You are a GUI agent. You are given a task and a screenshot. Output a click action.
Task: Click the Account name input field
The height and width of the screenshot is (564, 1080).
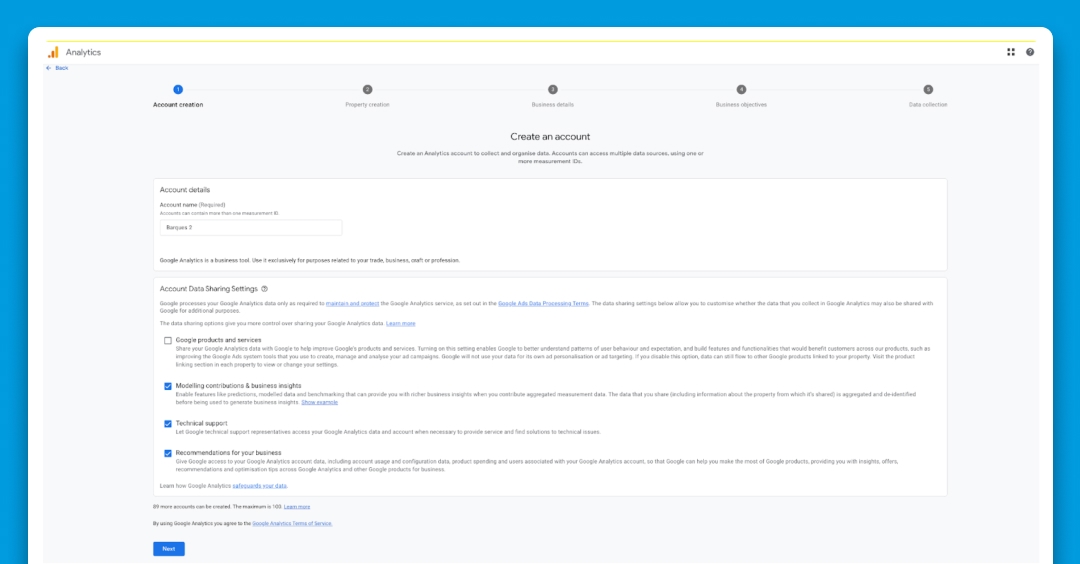(x=250, y=228)
